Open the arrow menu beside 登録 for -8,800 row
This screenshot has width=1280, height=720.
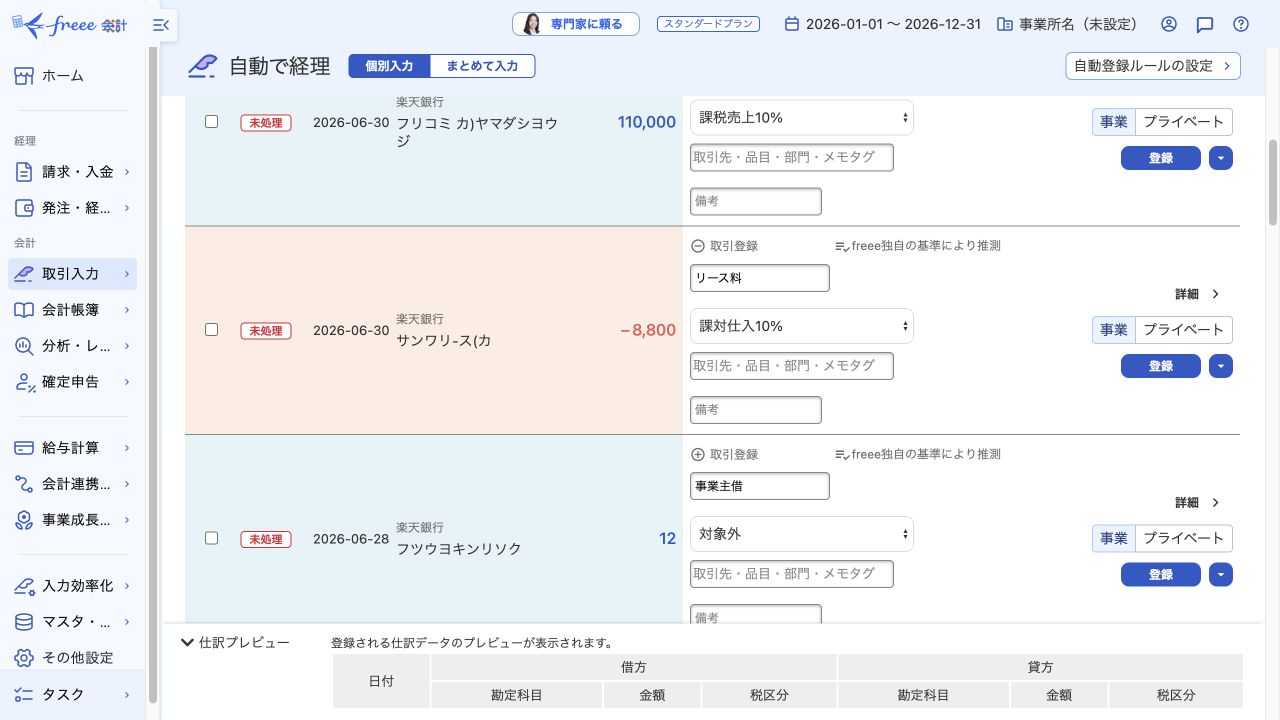[x=1221, y=366]
